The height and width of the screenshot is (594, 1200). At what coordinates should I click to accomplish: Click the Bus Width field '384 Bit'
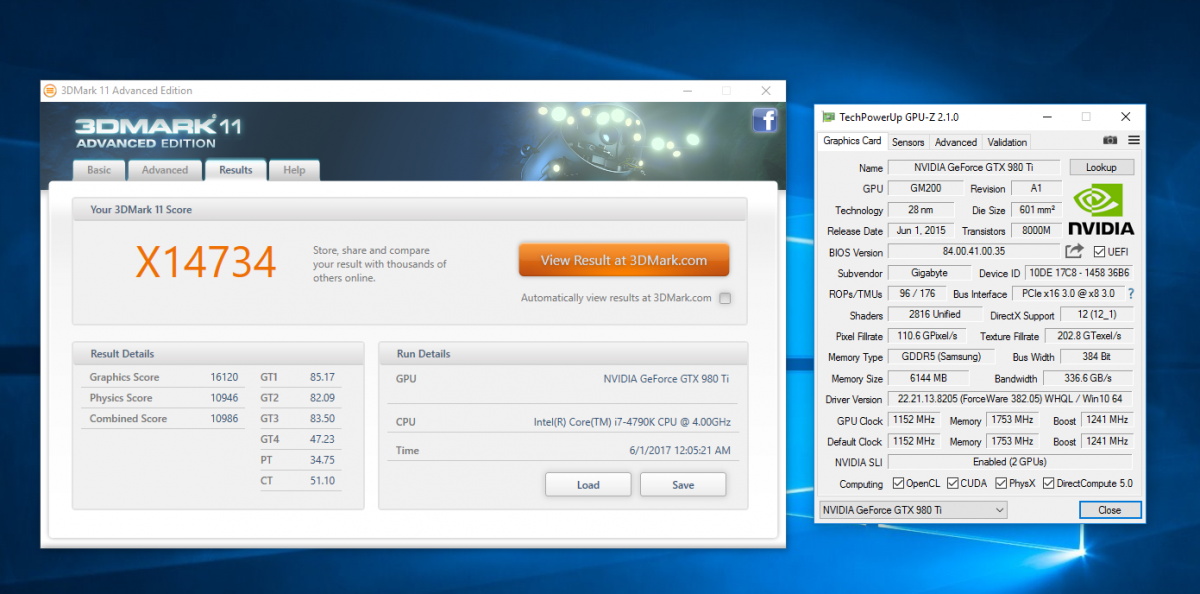pyautogui.click(x=1097, y=357)
